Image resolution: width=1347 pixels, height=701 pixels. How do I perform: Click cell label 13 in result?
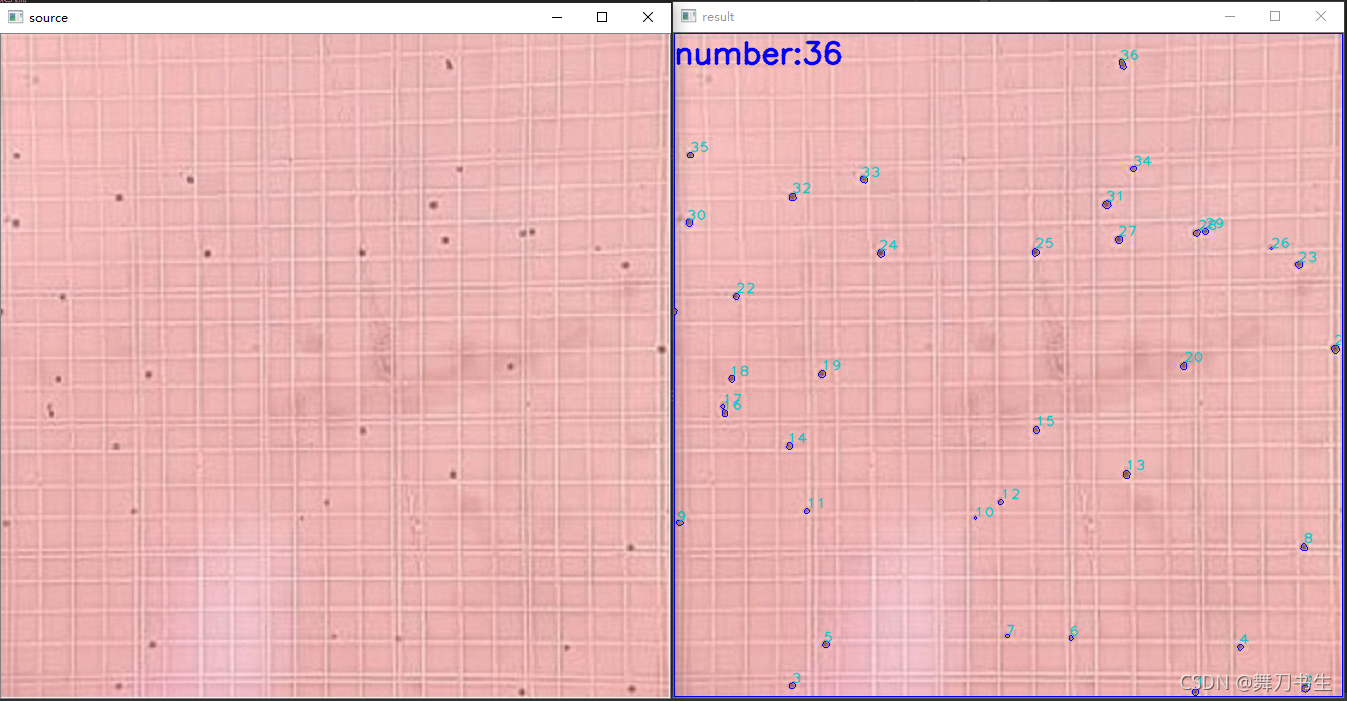[x=1136, y=465]
